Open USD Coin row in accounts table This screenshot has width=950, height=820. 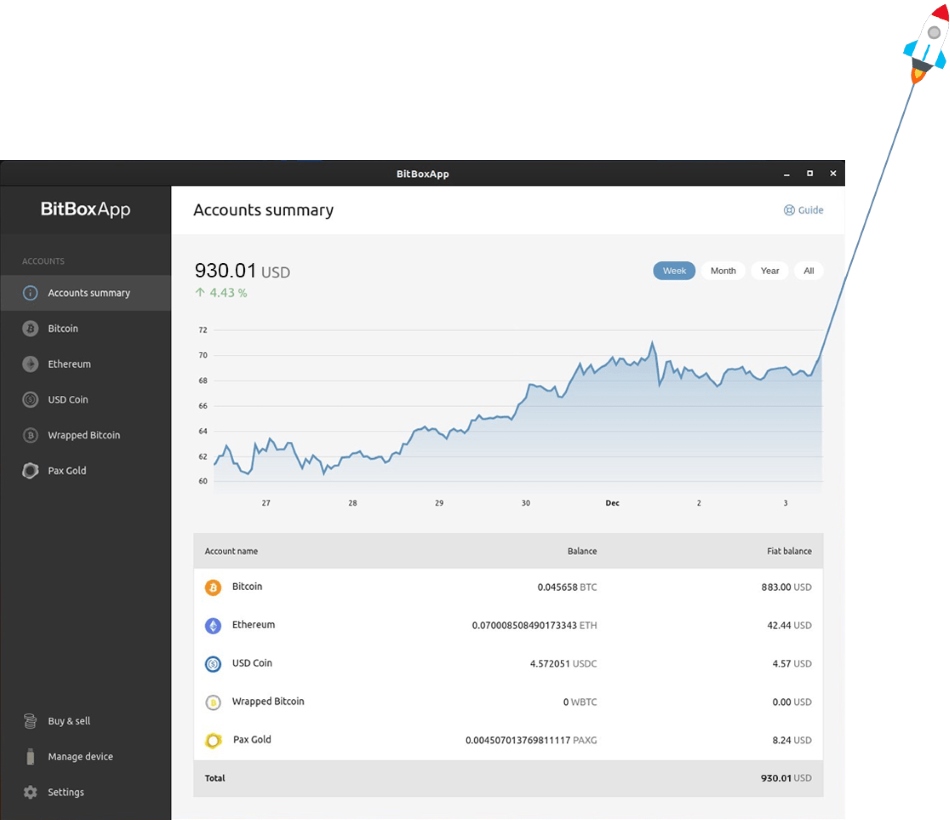(508, 664)
